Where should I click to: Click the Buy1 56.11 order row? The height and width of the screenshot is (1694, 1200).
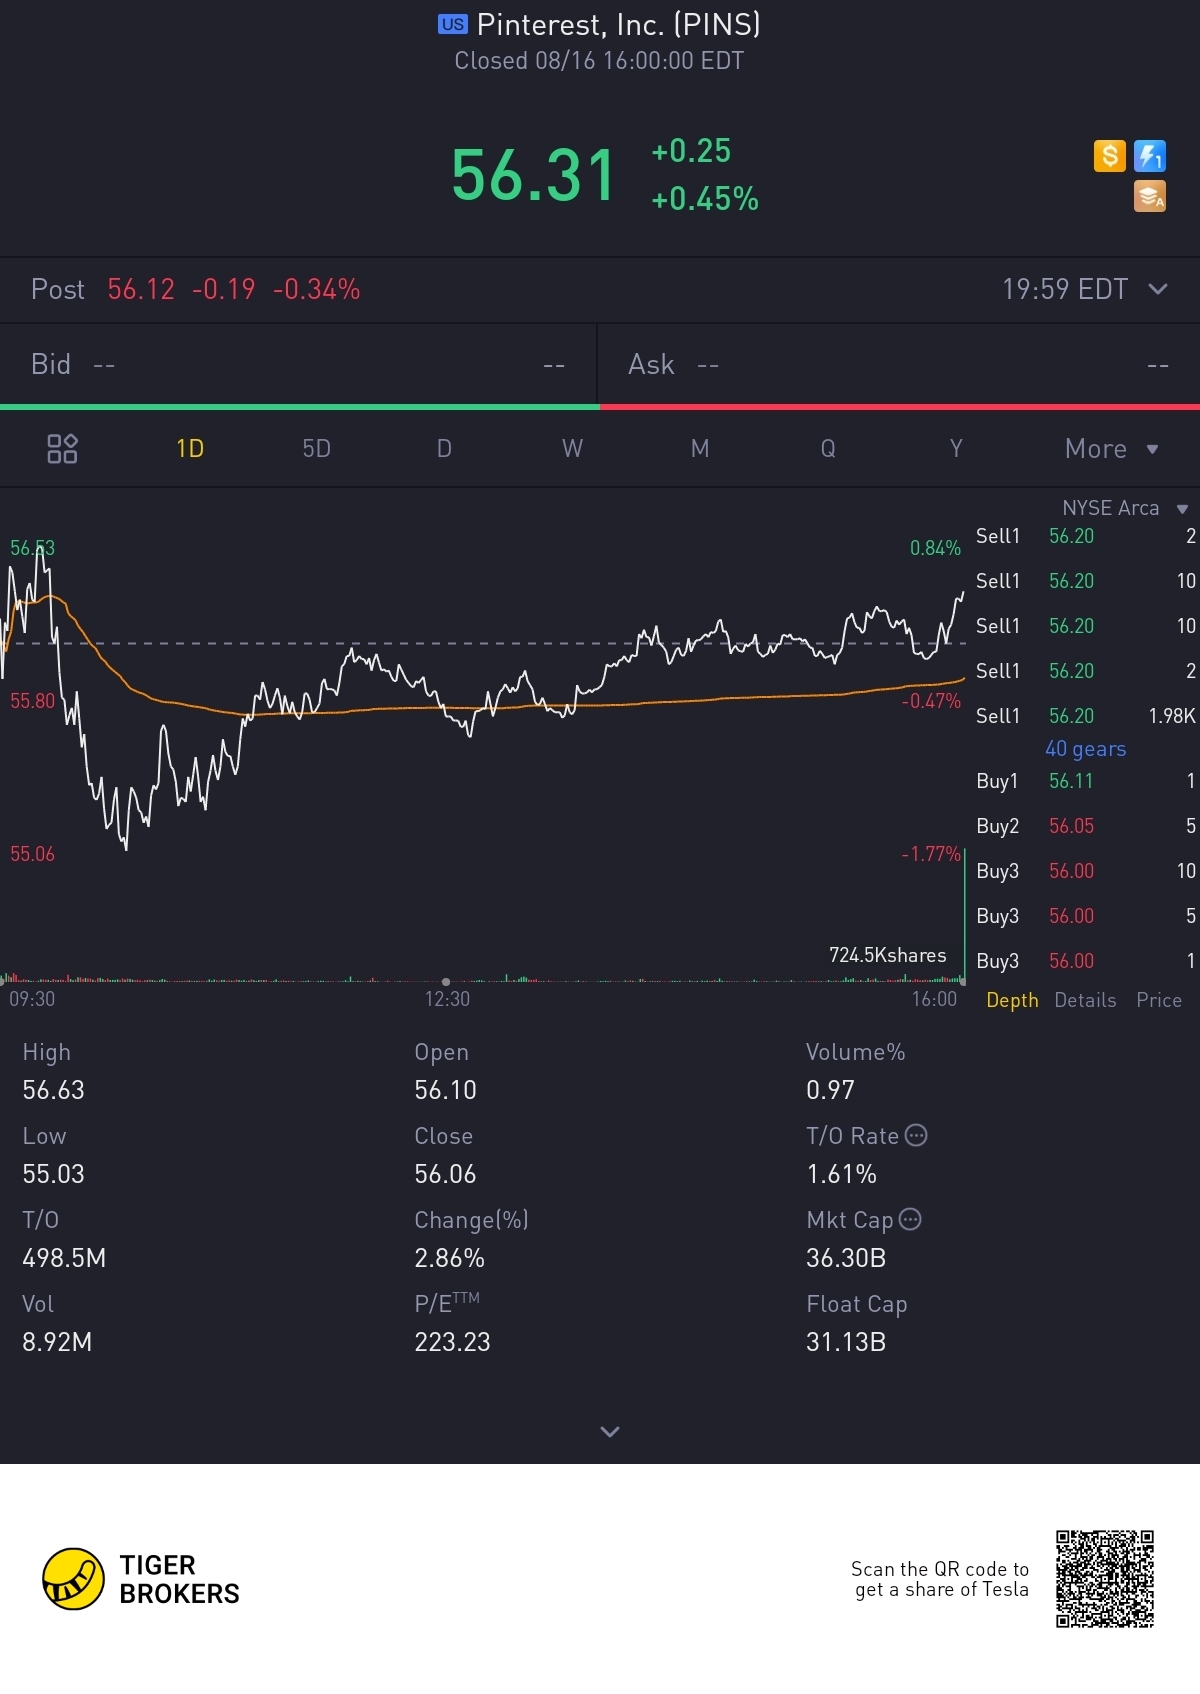1086,781
